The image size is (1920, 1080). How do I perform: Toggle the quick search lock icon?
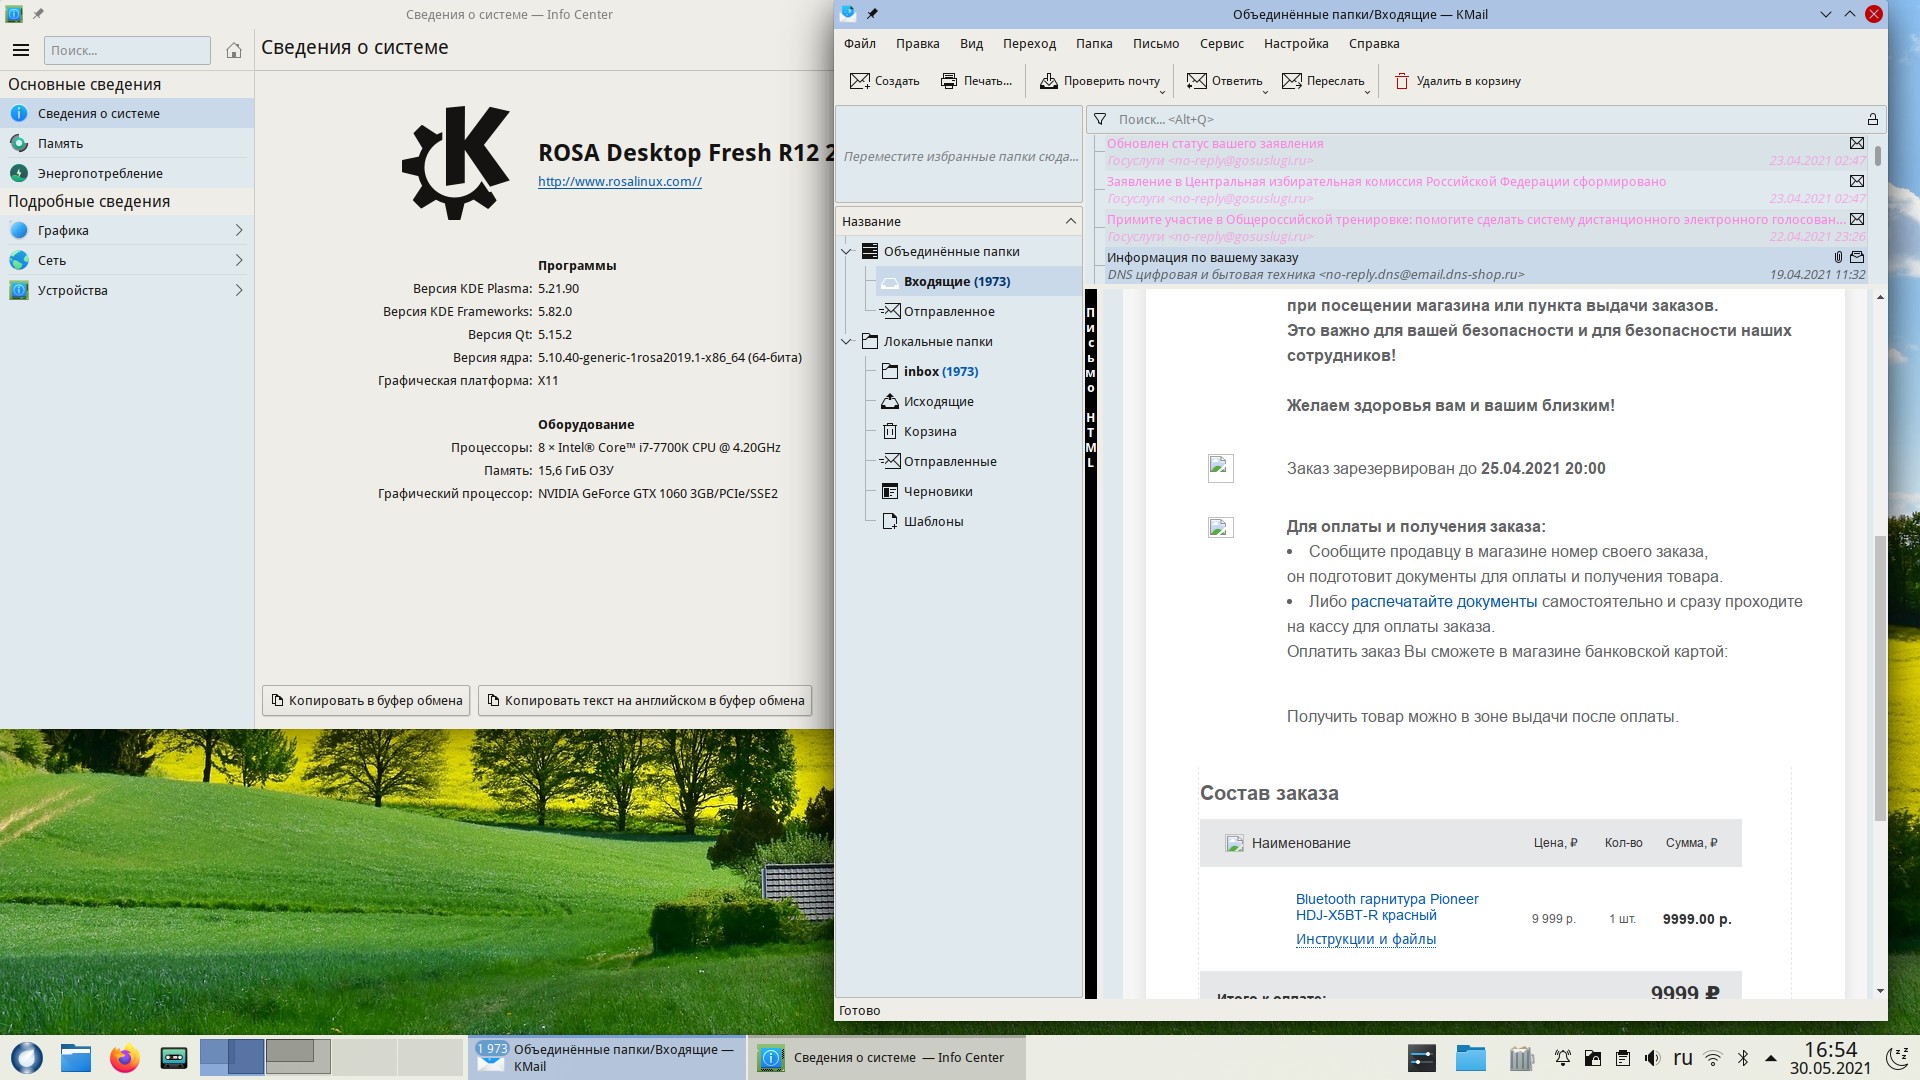click(x=1872, y=119)
